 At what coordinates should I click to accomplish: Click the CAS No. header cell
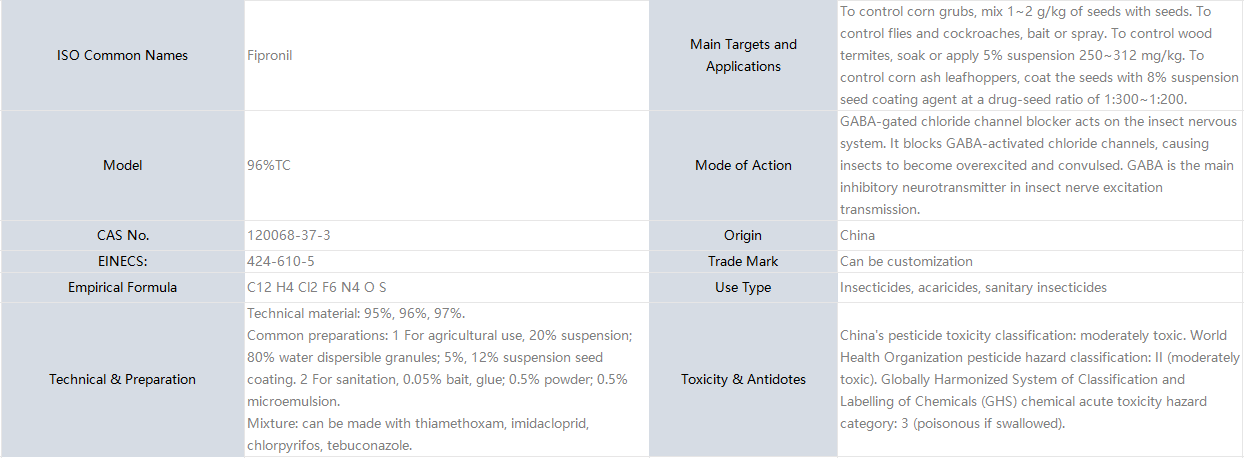(x=122, y=235)
